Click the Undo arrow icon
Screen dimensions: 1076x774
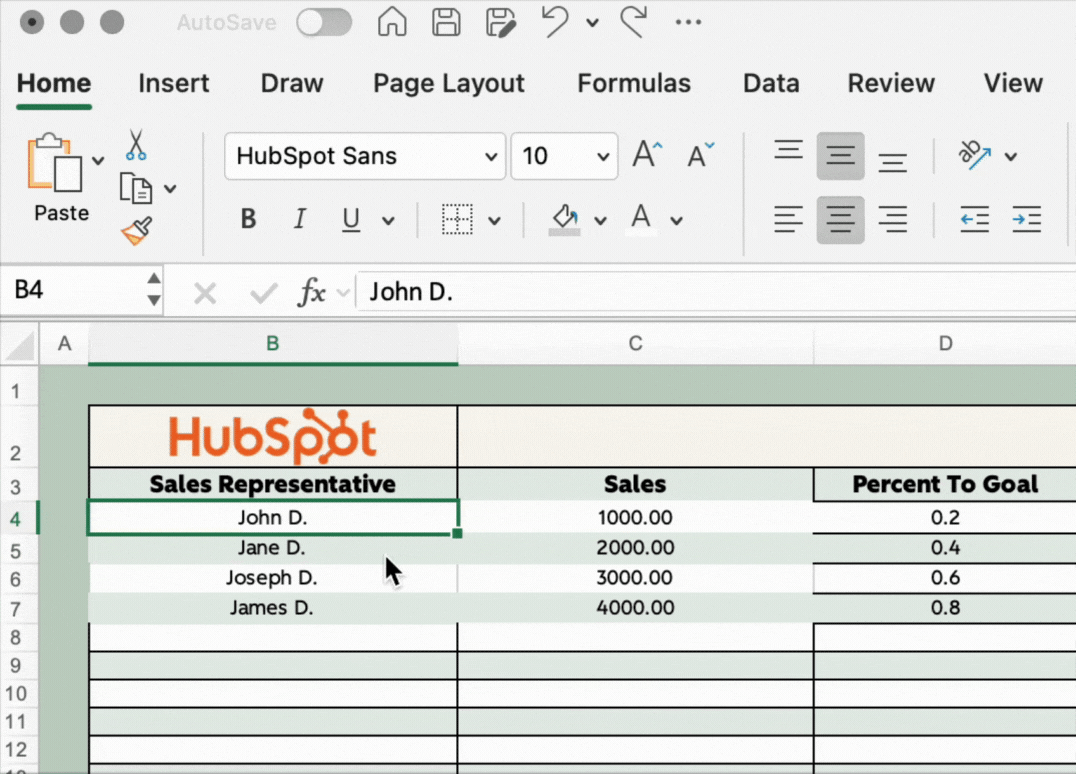(555, 22)
